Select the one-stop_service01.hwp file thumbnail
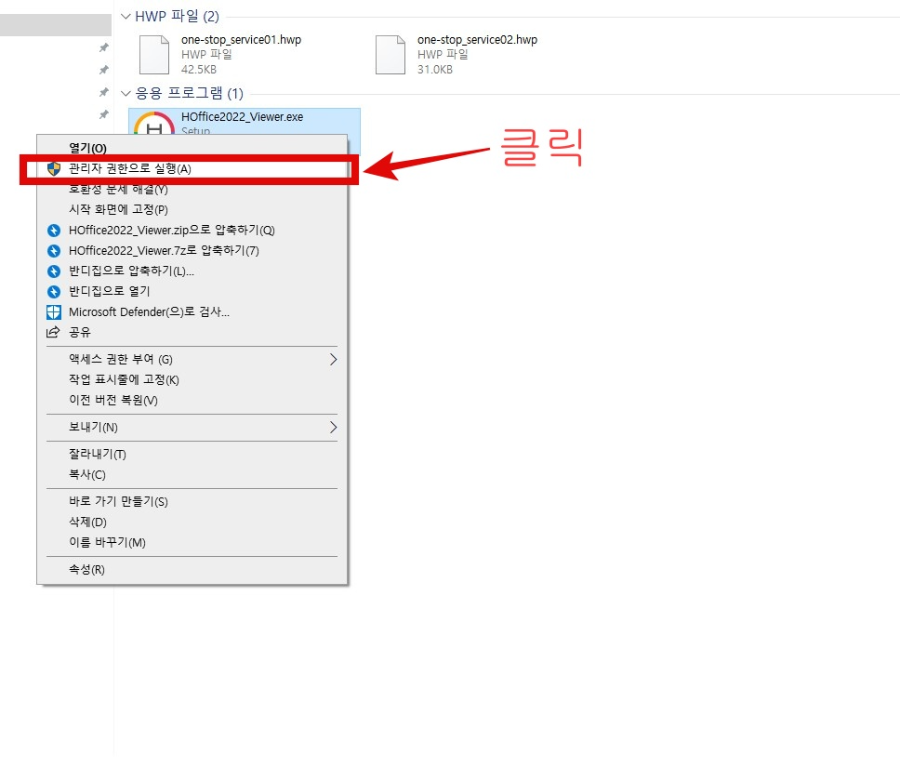The image size is (900, 757). coord(152,52)
